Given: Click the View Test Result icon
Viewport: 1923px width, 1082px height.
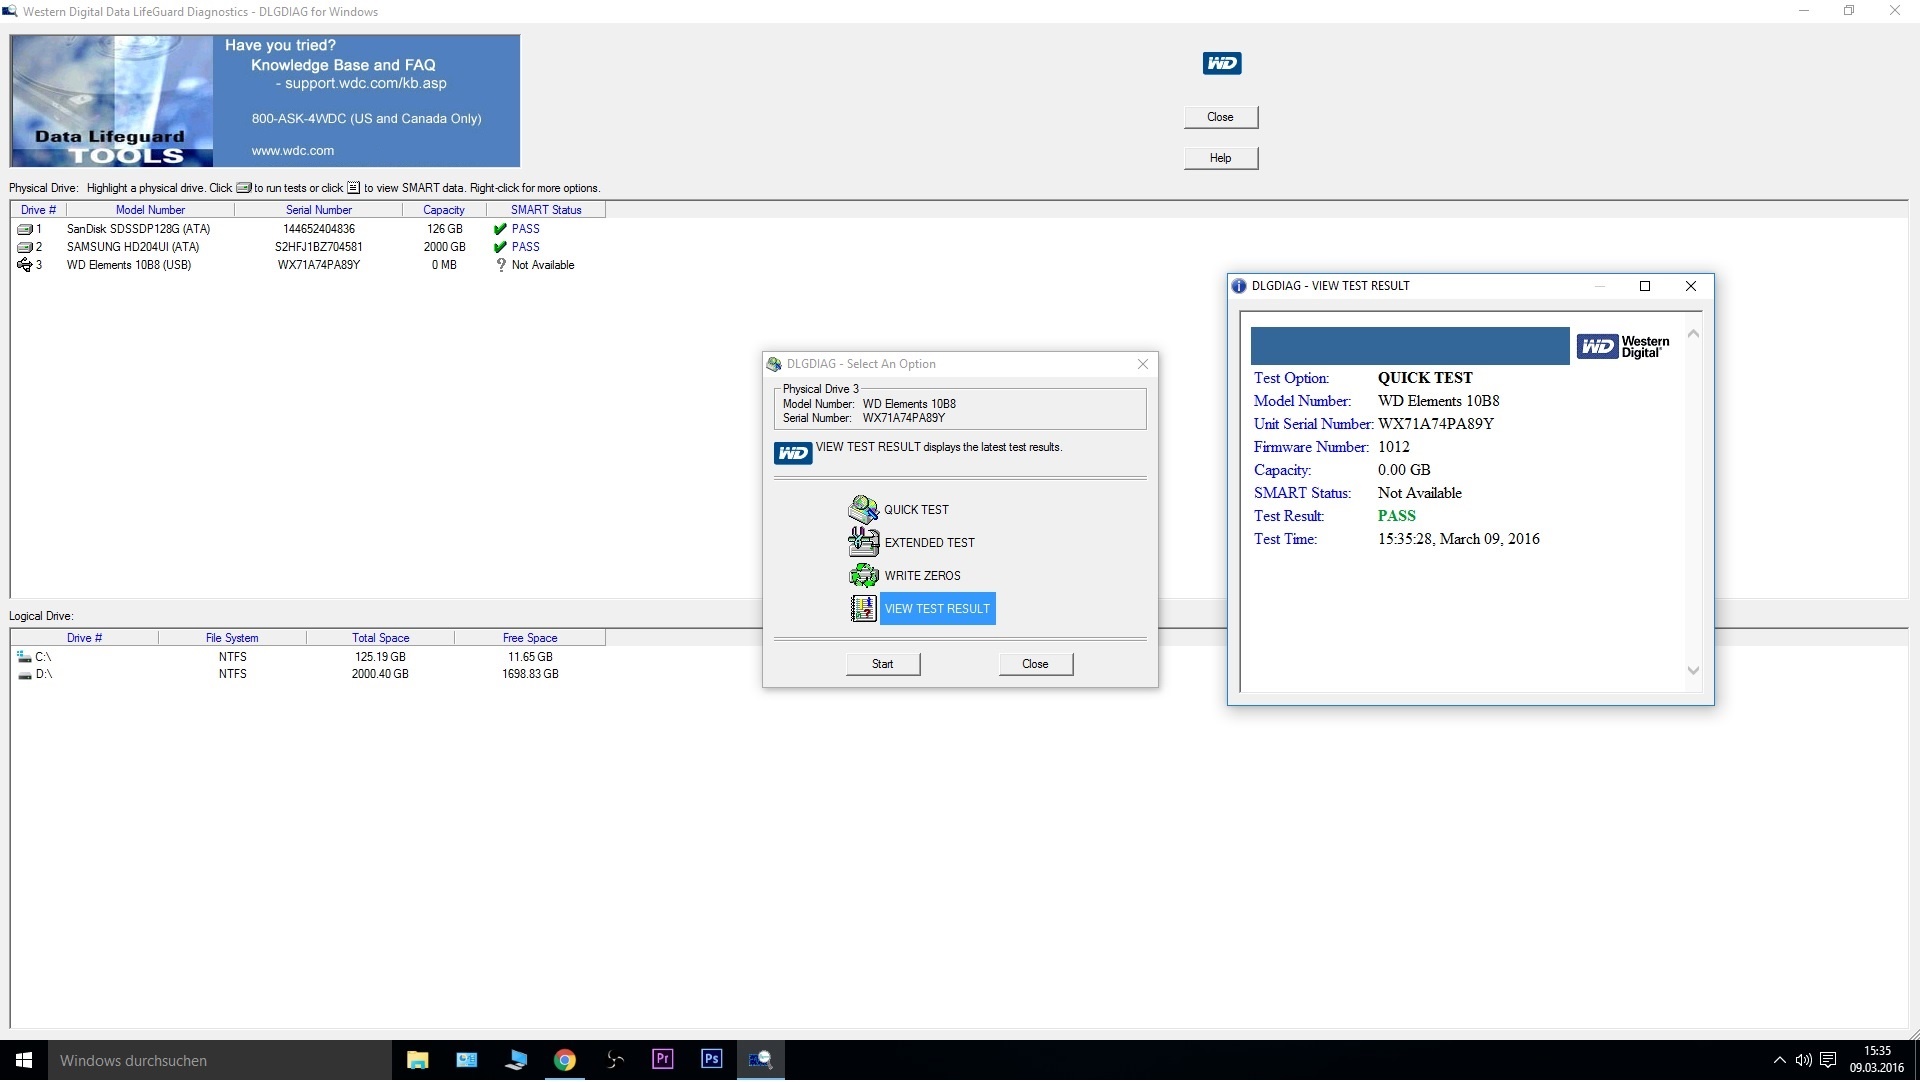Looking at the screenshot, I should coord(863,609).
